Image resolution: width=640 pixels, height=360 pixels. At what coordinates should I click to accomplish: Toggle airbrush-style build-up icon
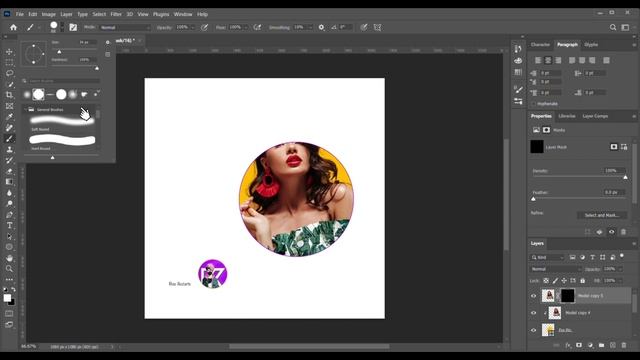(257, 27)
